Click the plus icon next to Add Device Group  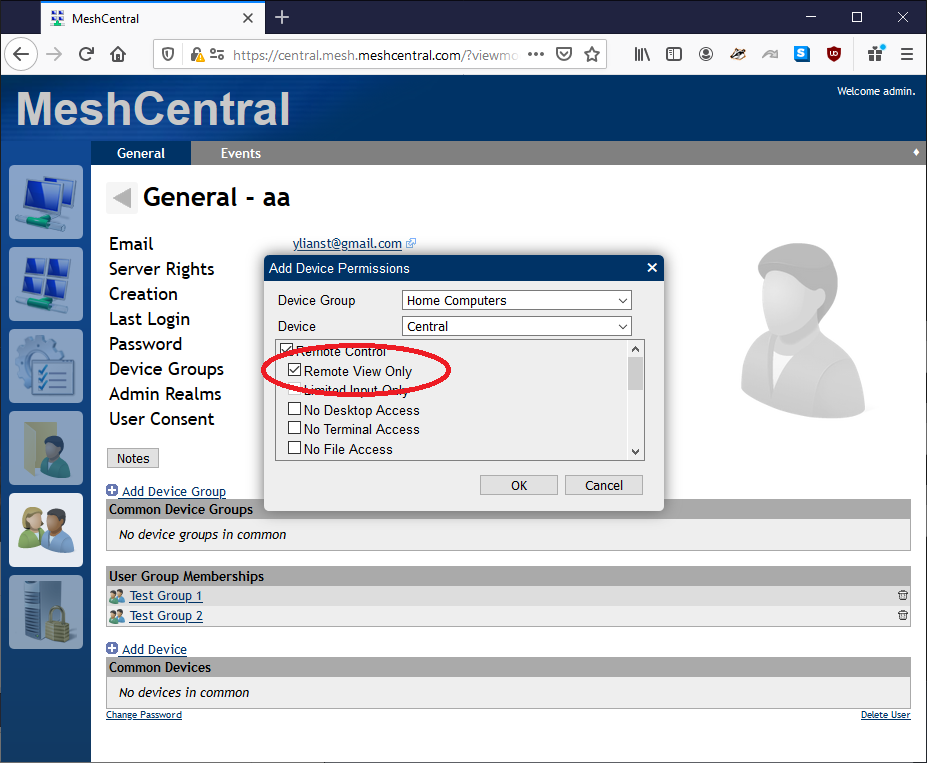pyautogui.click(x=112, y=490)
